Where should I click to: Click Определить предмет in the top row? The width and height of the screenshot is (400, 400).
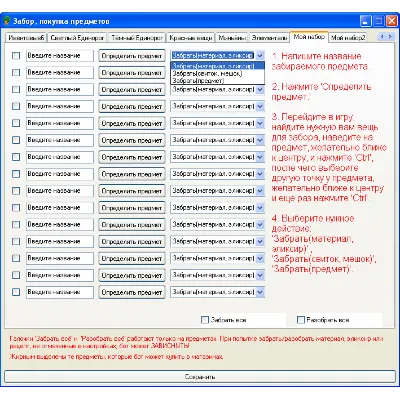132,56
